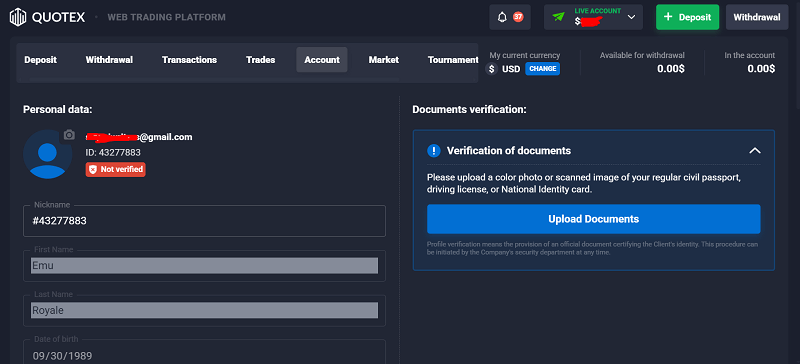Switch to the Transactions tab
The height and width of the screenshot is (364, 800).
(x=189, y=60)
